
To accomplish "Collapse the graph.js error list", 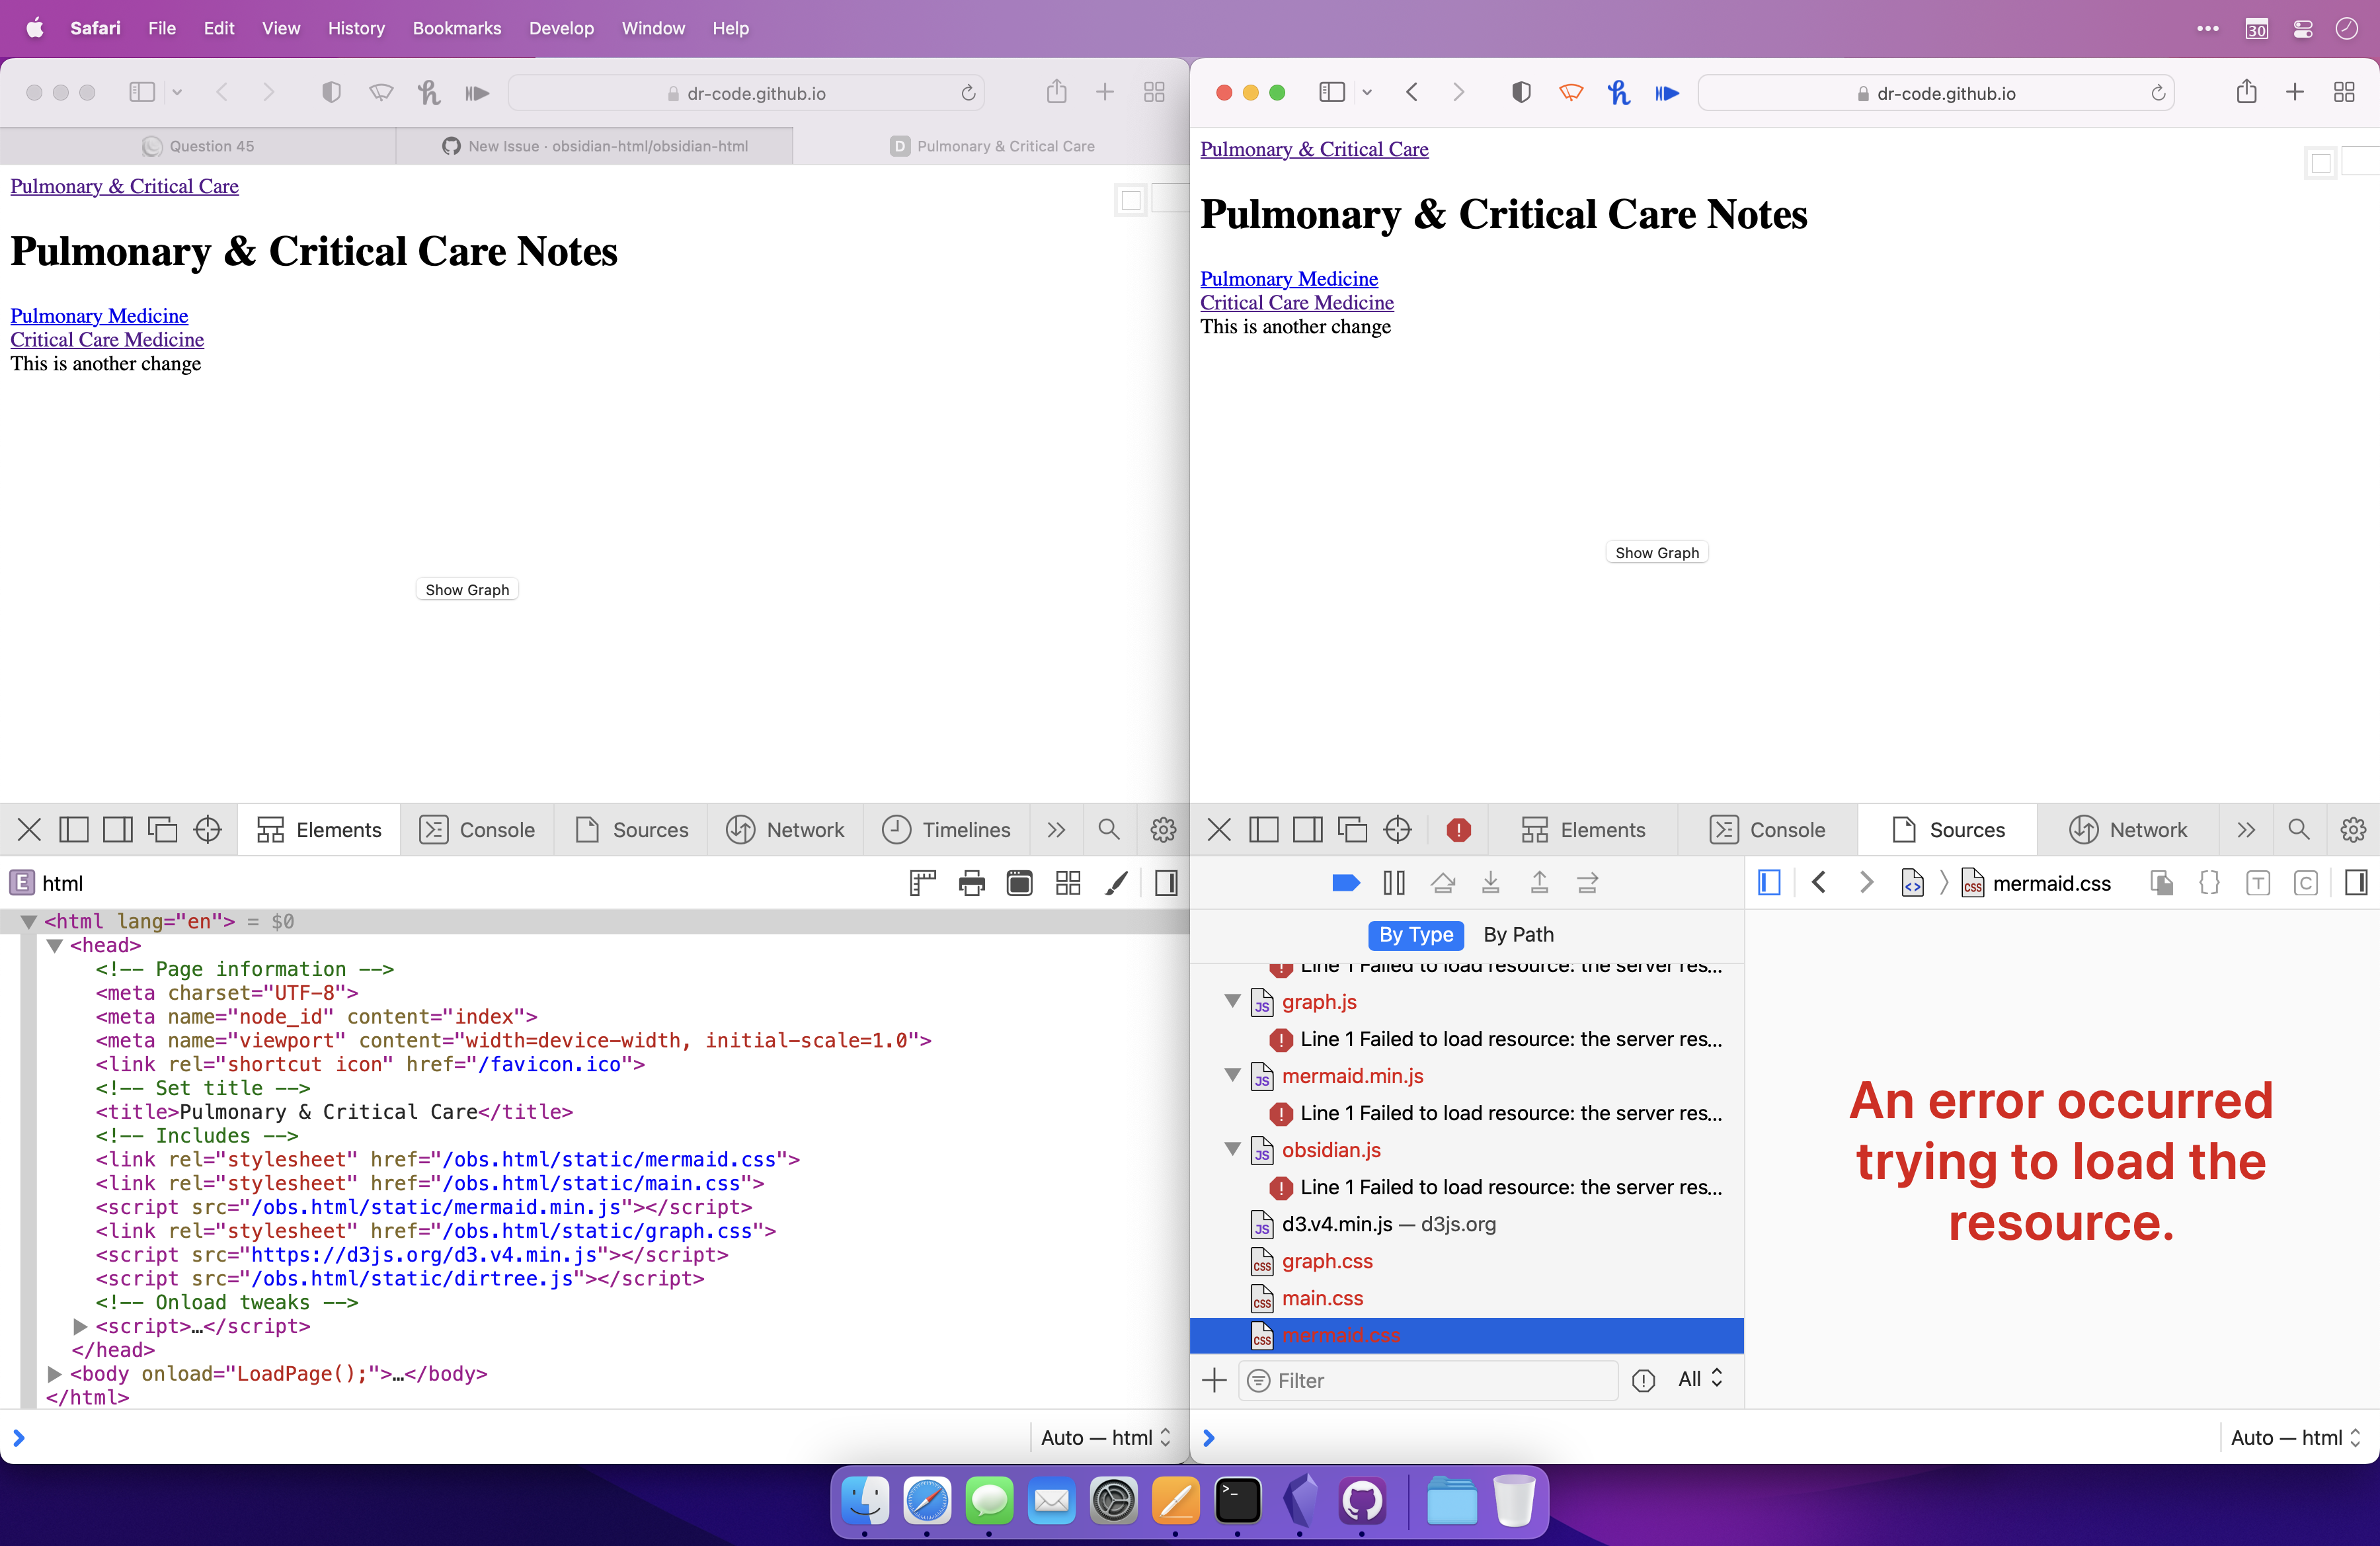I will click(1231, 1002).
